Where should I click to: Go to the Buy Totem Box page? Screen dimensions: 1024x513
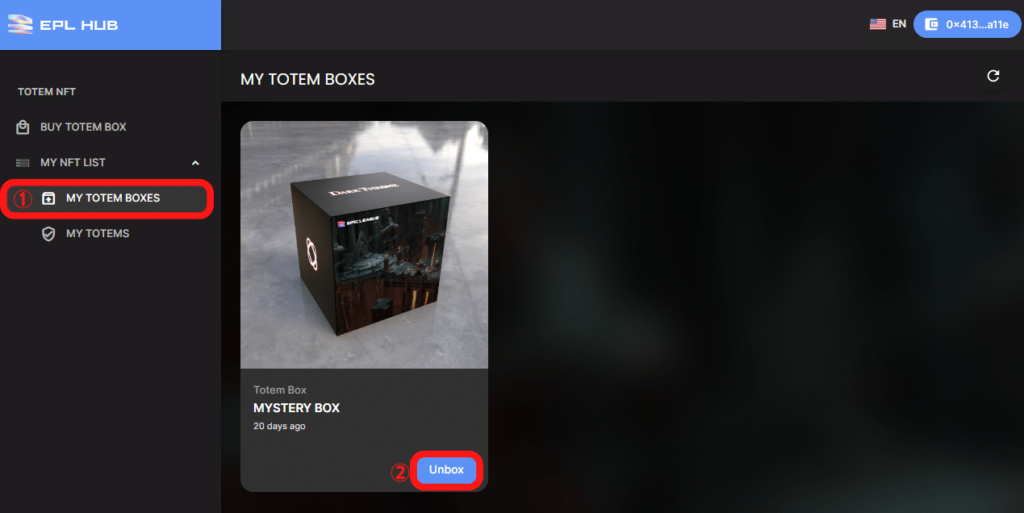tap(83, 127)
